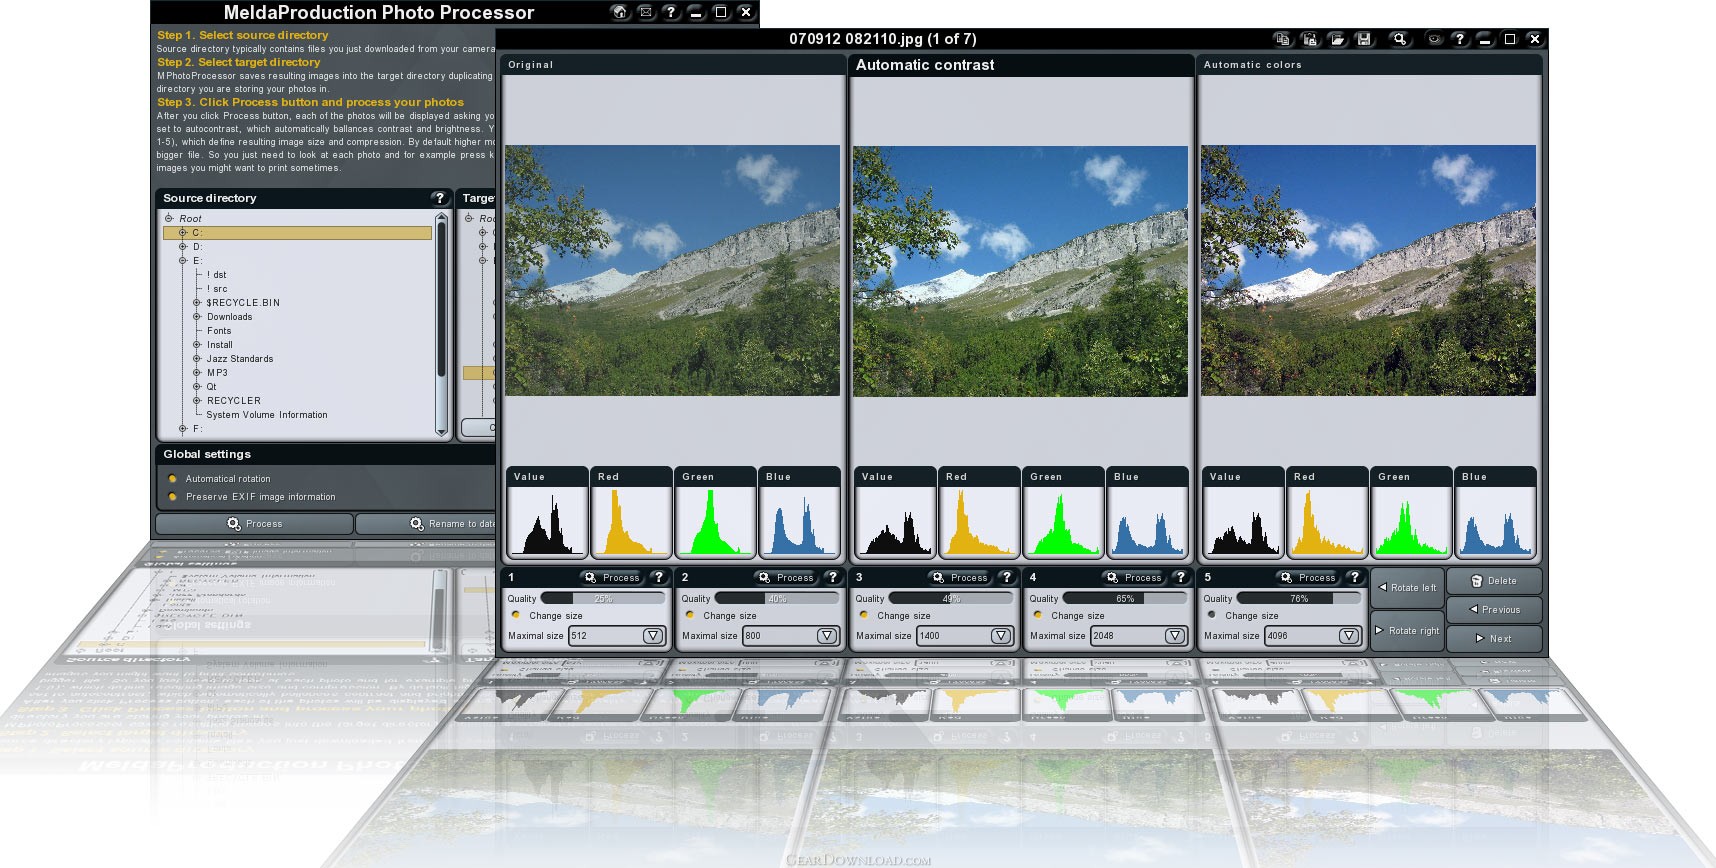Click the paste icon in the preview window title bar
Screen dimensions: 1716x868
tap(1310, 39)
